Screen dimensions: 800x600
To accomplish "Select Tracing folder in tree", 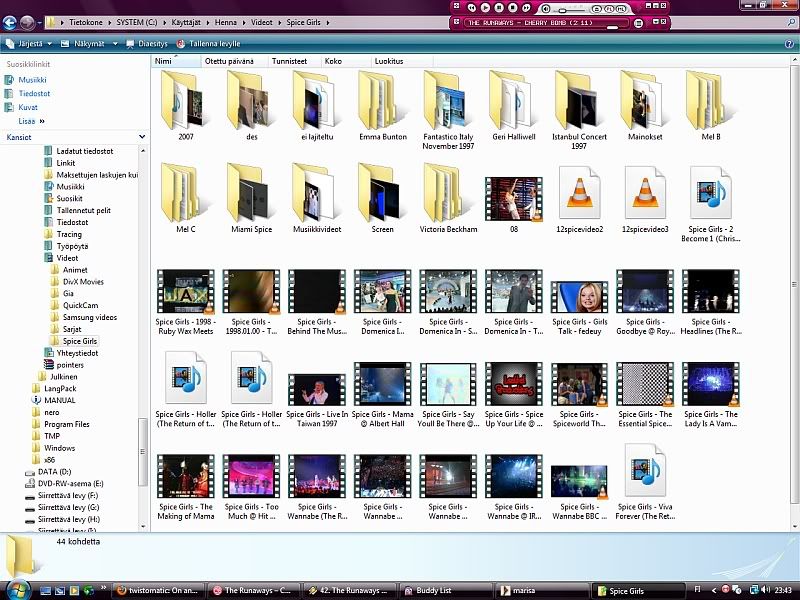I will click(69, 234).
